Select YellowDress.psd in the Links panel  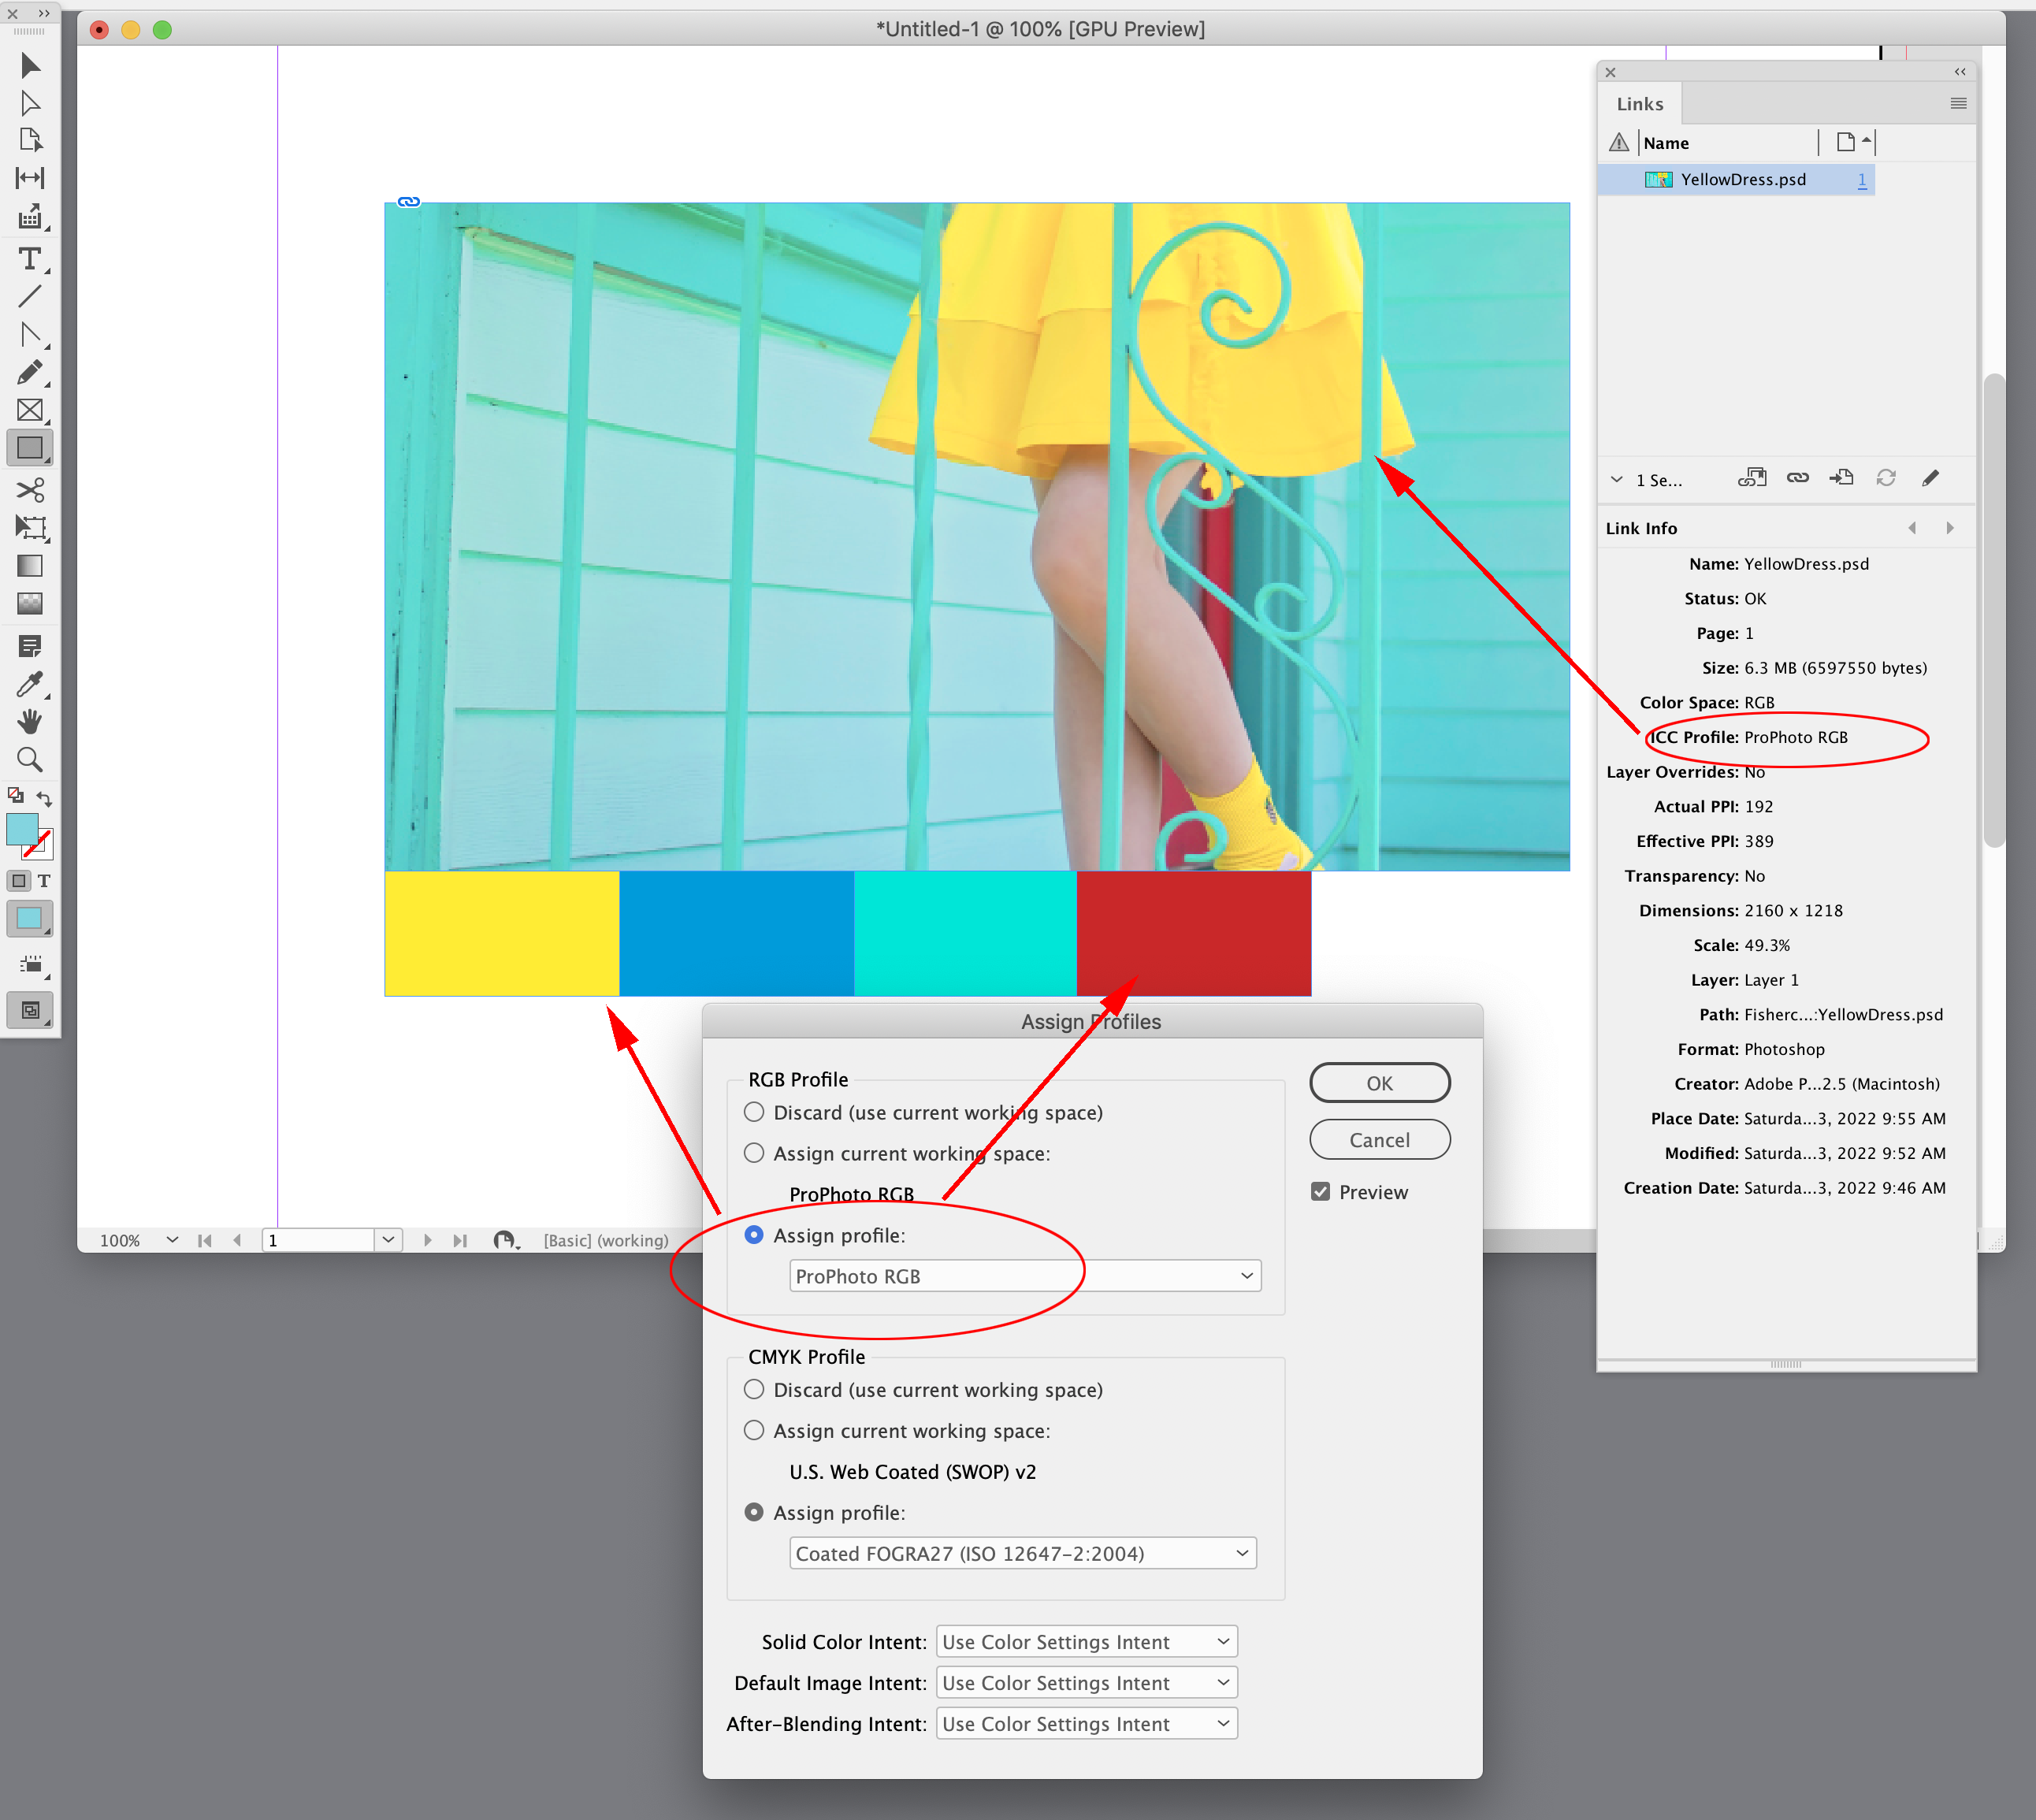click(1742, 179)
